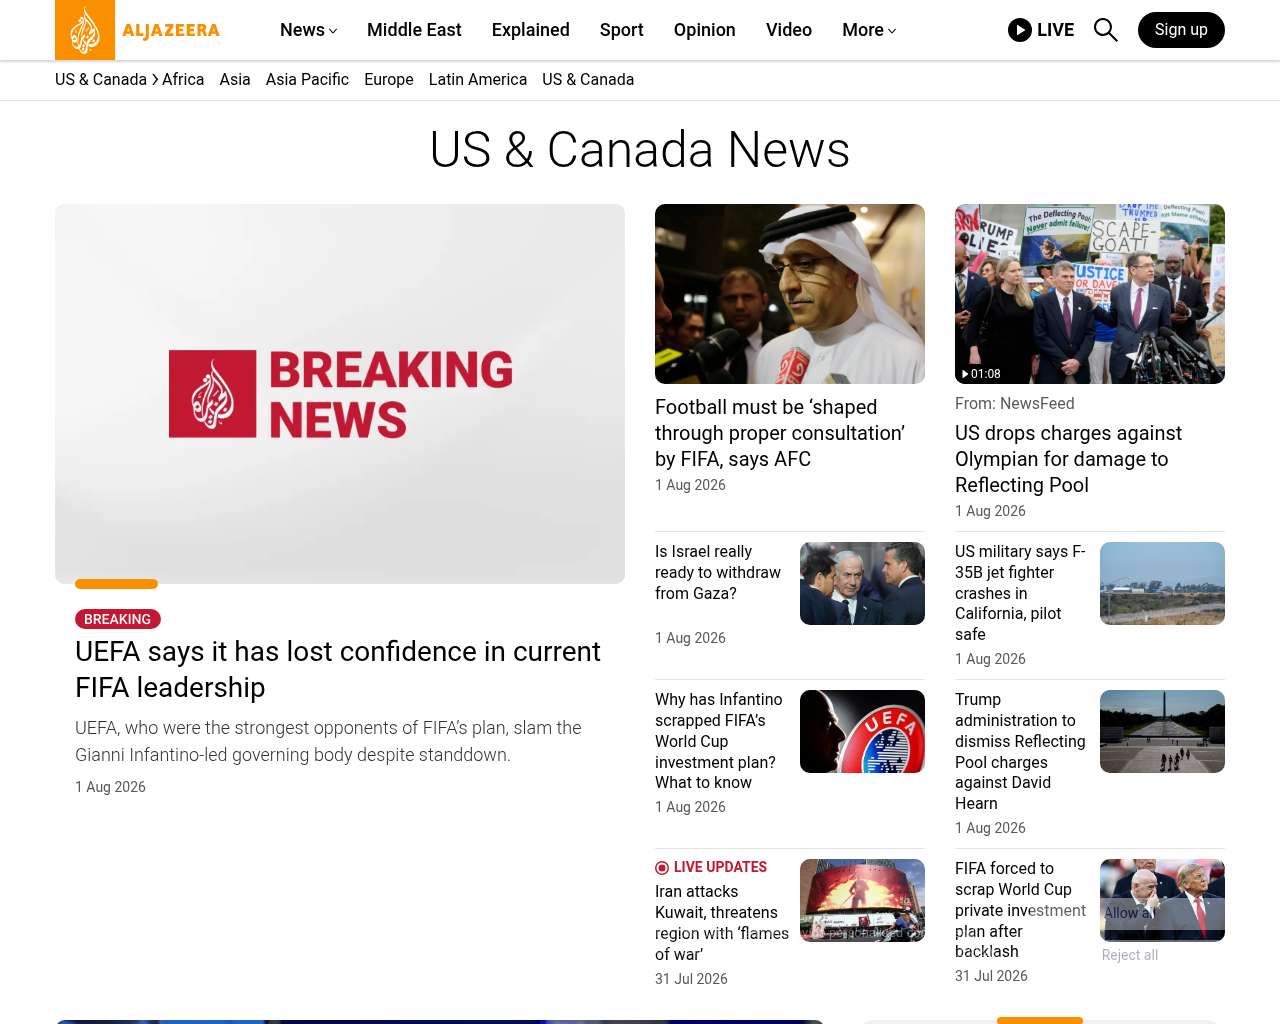This screenshot has height=1024, width=1280.
Task: Open 'Iran attacks Kuwait' live updates
Action: point(722,923)
